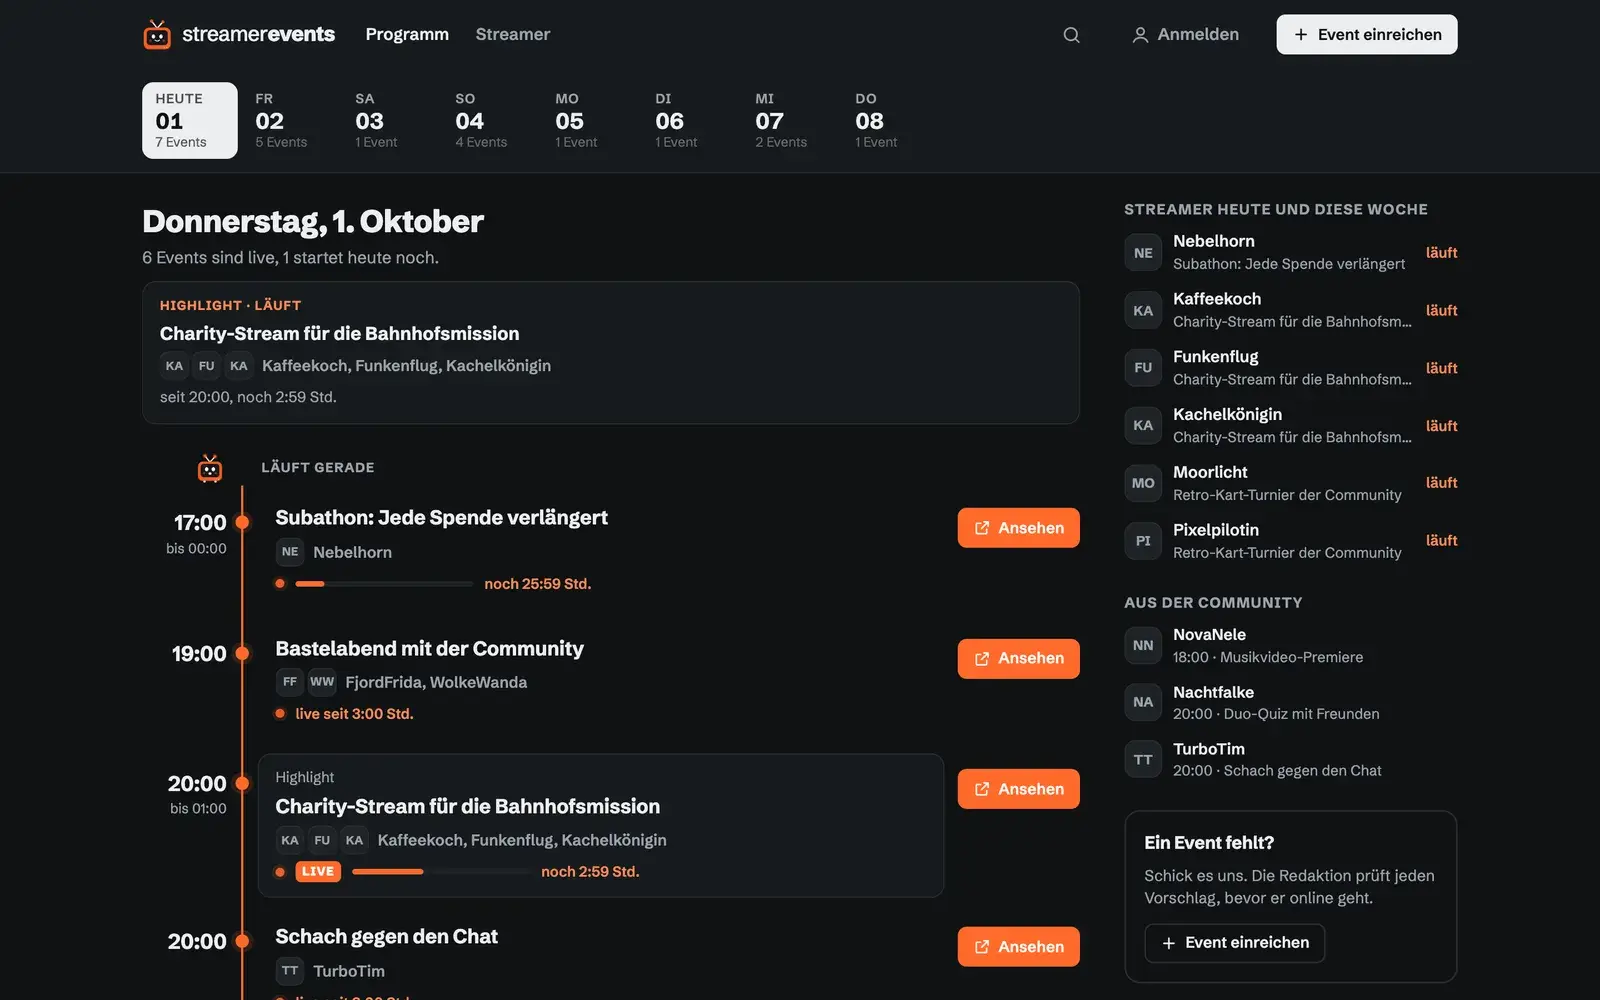Open search via the magnifier icon
Viewport: 1600px width, 1000px height.
click(x=1071, y=35)
